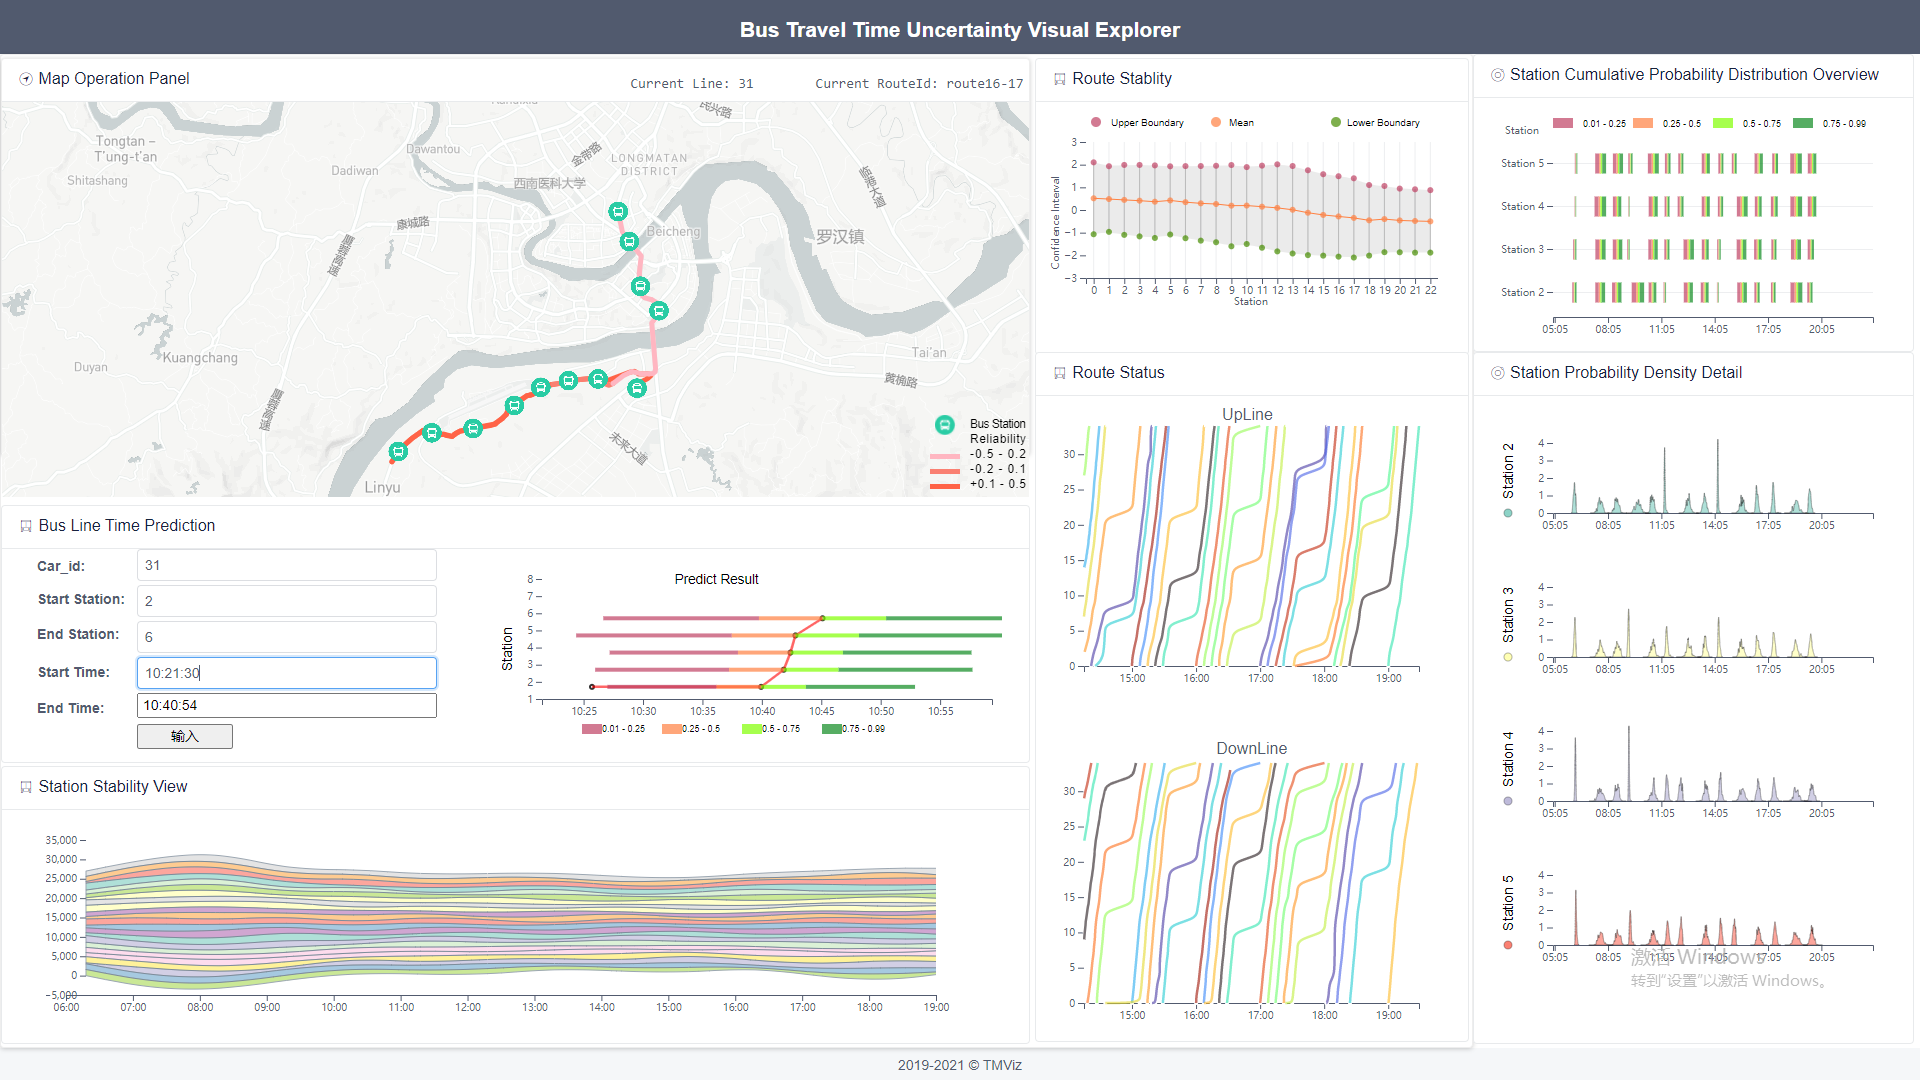Click the 输入 submit button
The image size is (1920, 1080).
click(185, 736)
